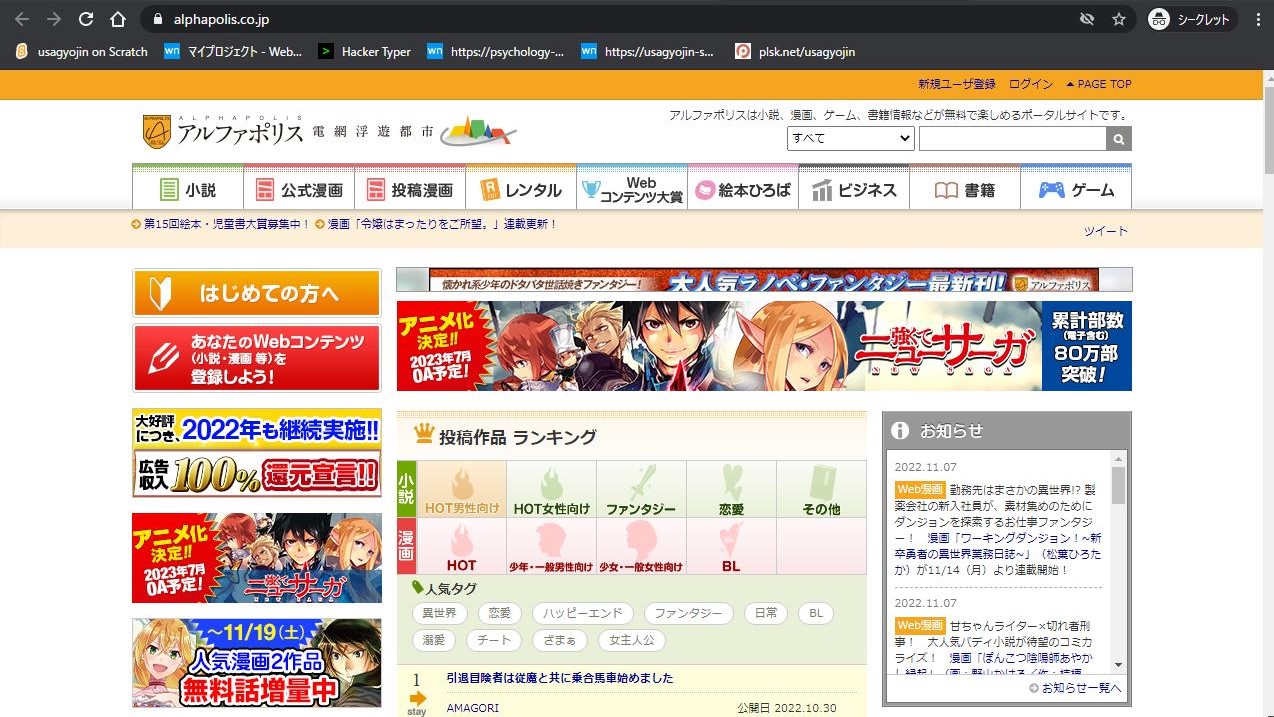Focus the site search text field

click(1012, 139)
